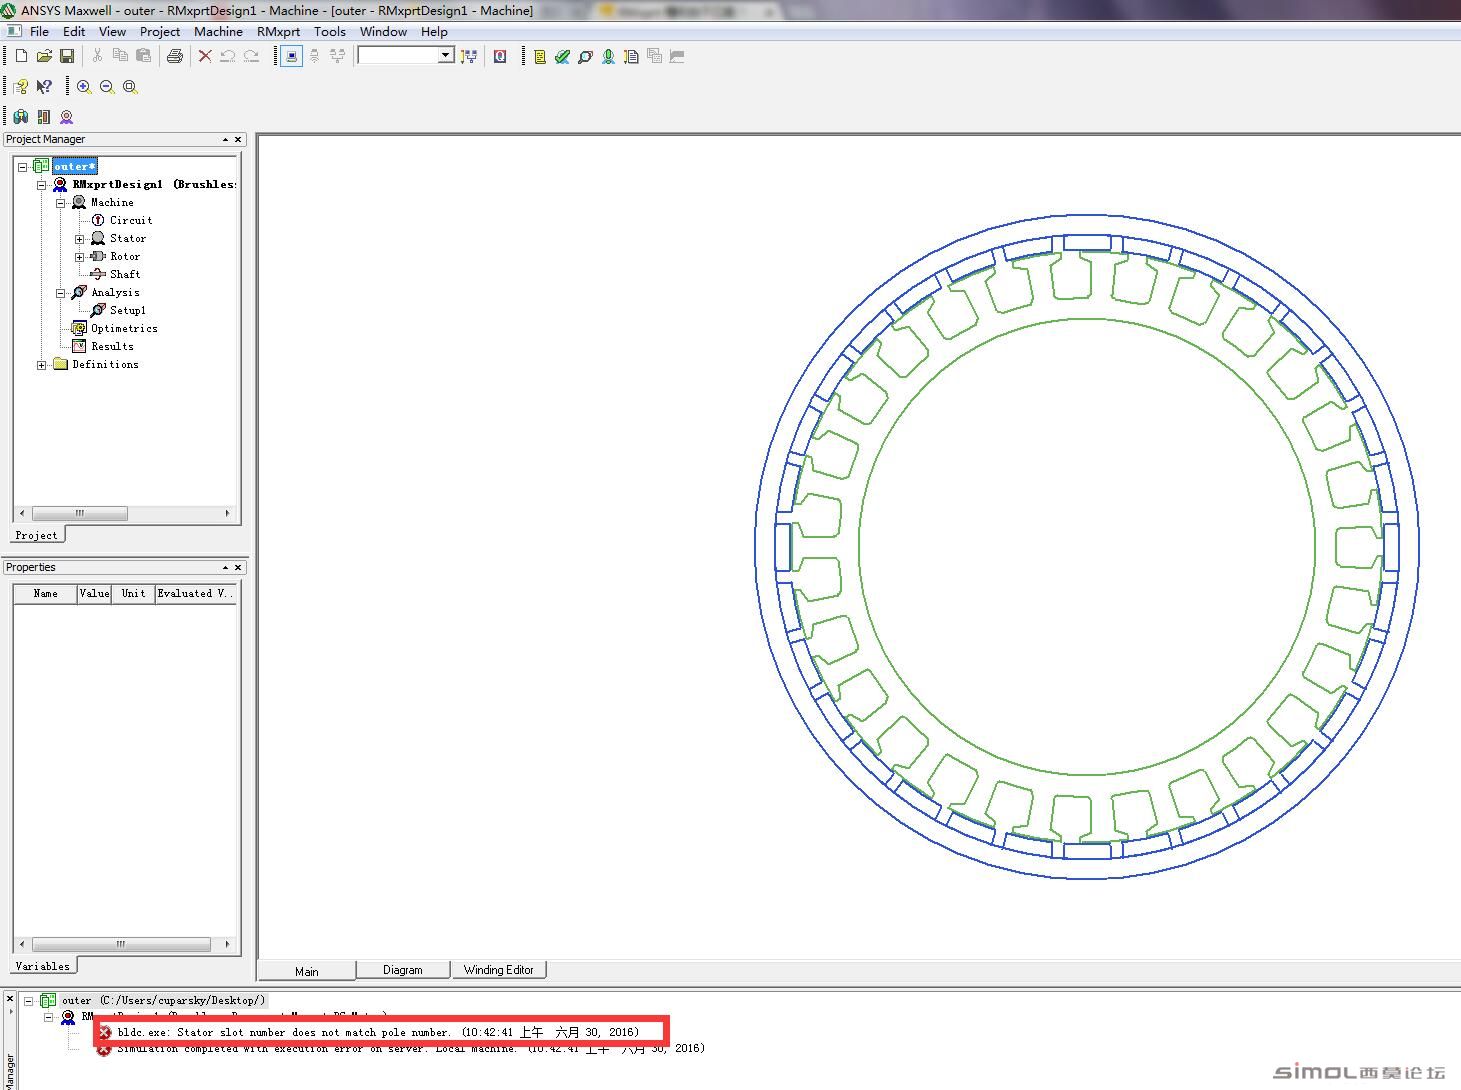
Task: Click the Cut scissors icon
Action: pyautogui.click(x=97, y=56)
